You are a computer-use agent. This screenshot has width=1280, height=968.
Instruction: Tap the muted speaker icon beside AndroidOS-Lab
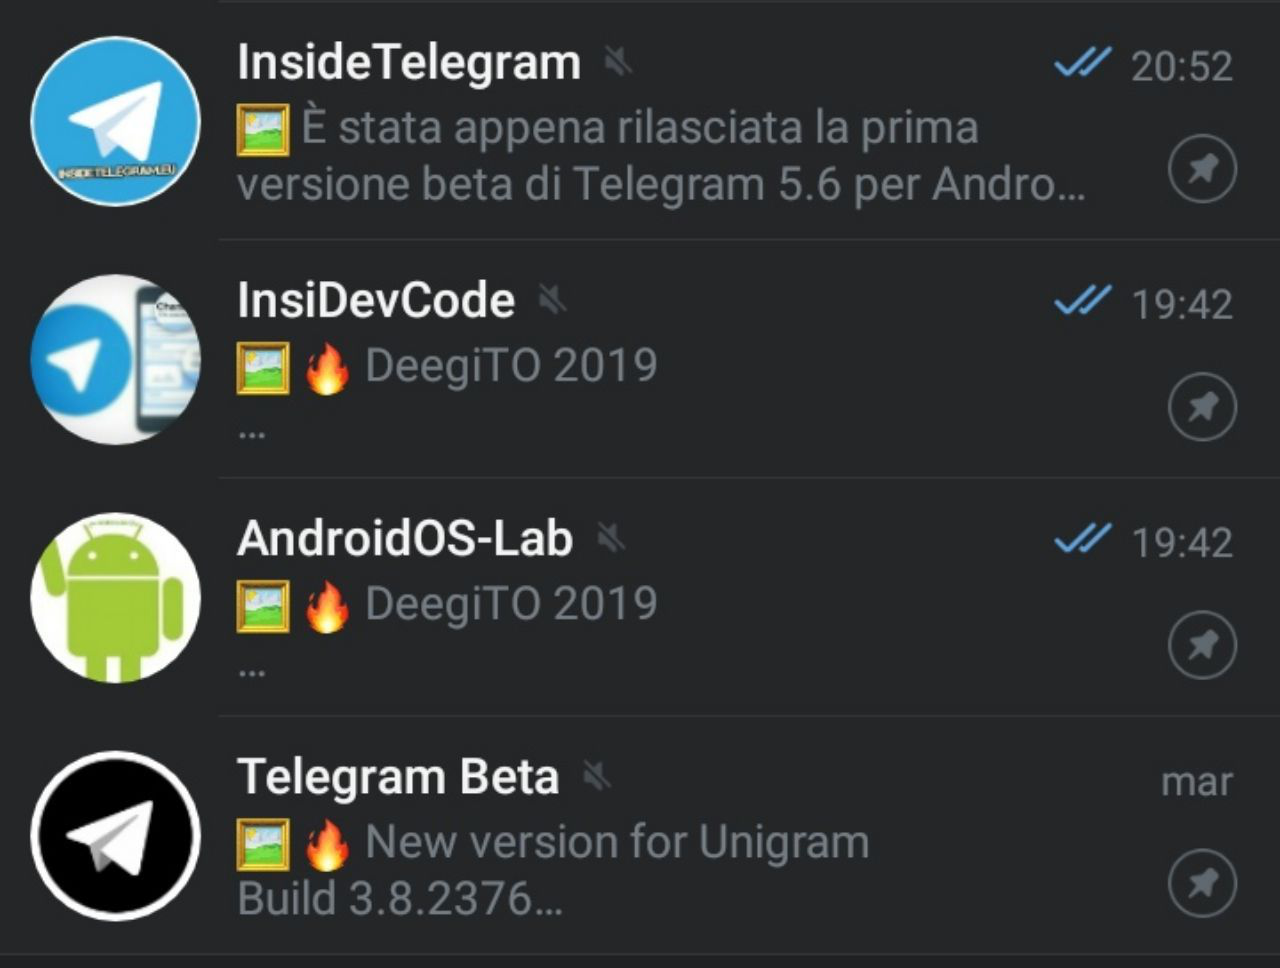[x=610, y=539]
